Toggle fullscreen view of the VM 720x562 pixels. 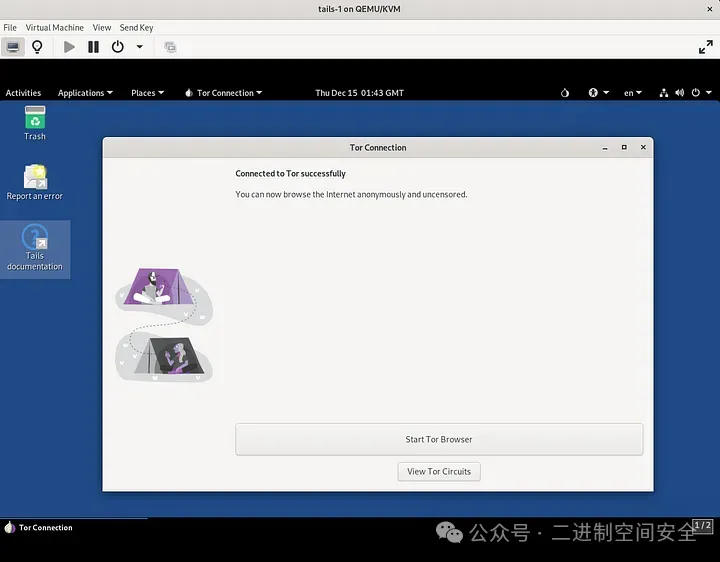pyautogui.click(x=705, y=47)
